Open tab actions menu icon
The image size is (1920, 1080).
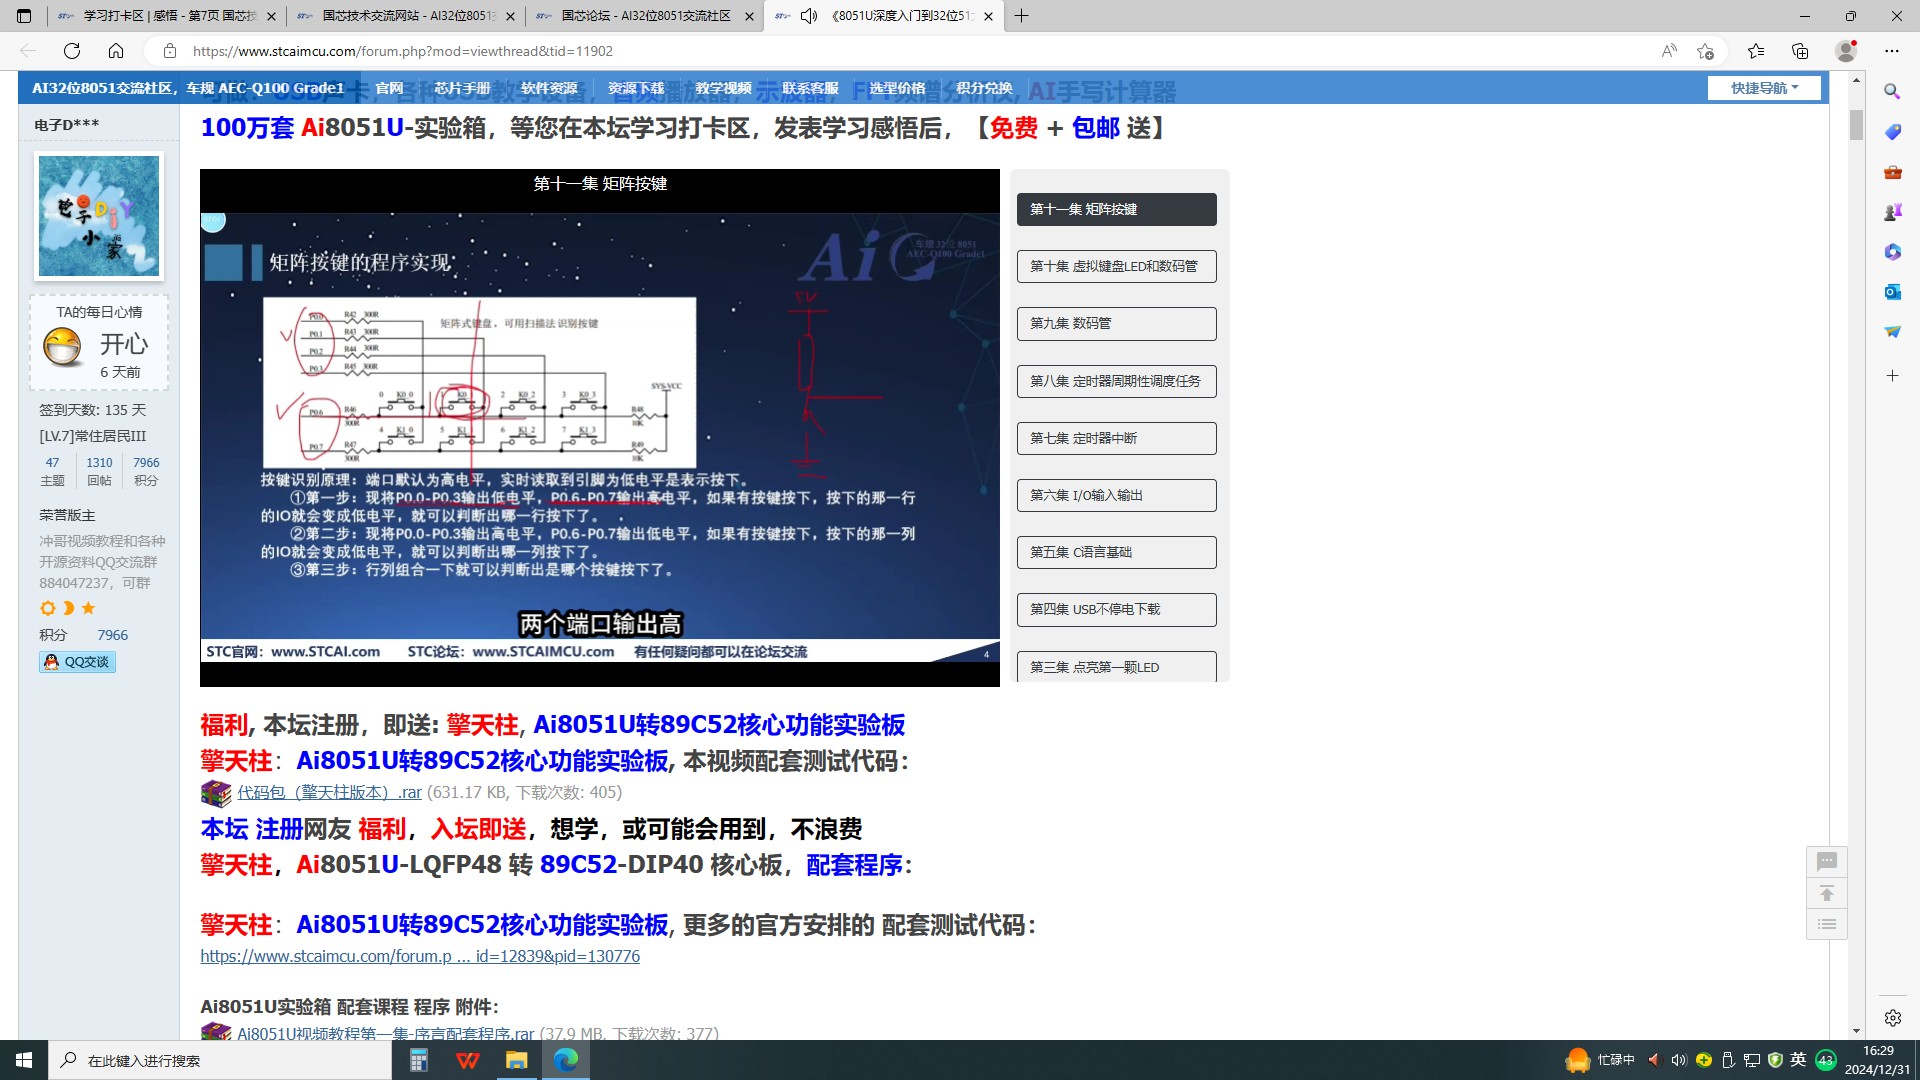tap(24, 16)
